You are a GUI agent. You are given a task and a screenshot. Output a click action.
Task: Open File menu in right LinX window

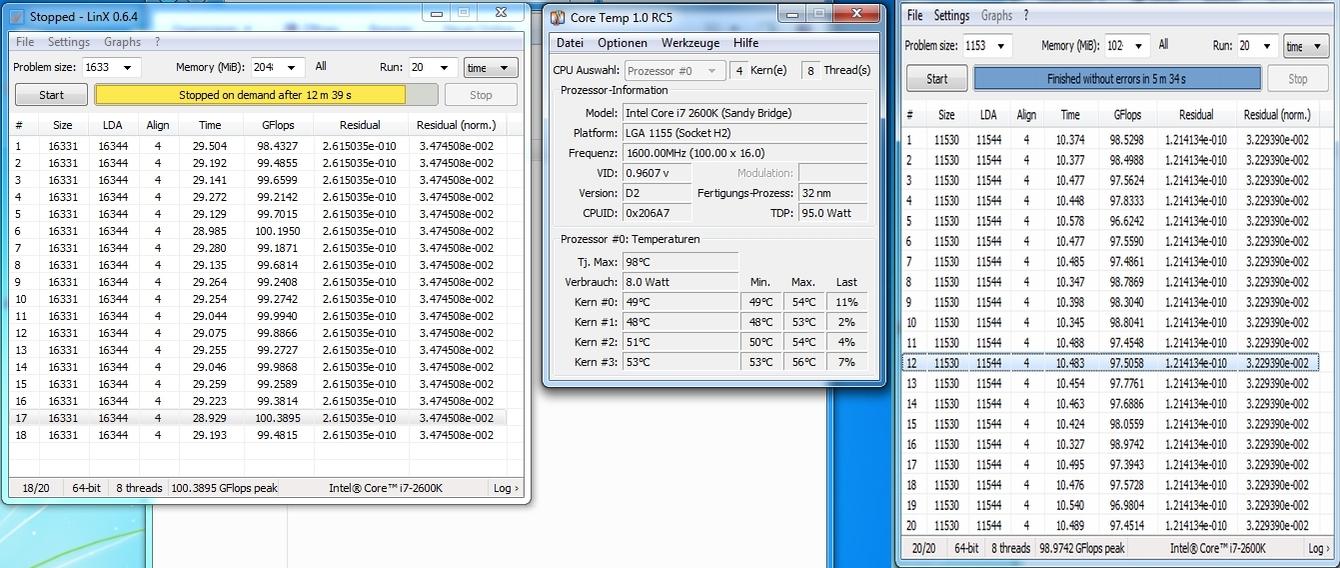[914, 16]
